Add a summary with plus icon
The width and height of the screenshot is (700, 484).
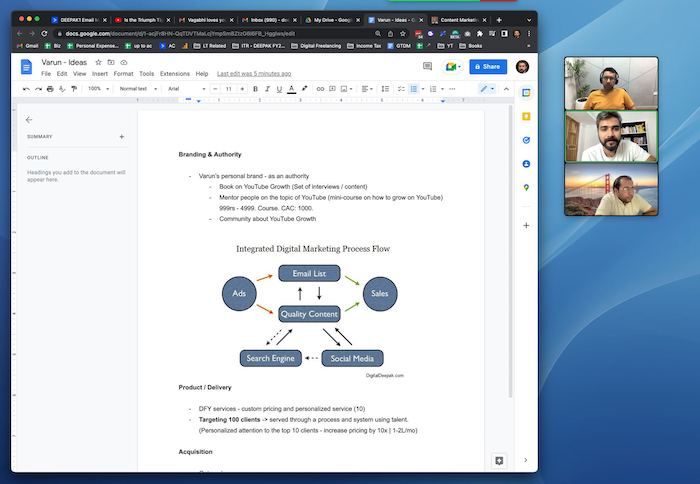[122, 136]
